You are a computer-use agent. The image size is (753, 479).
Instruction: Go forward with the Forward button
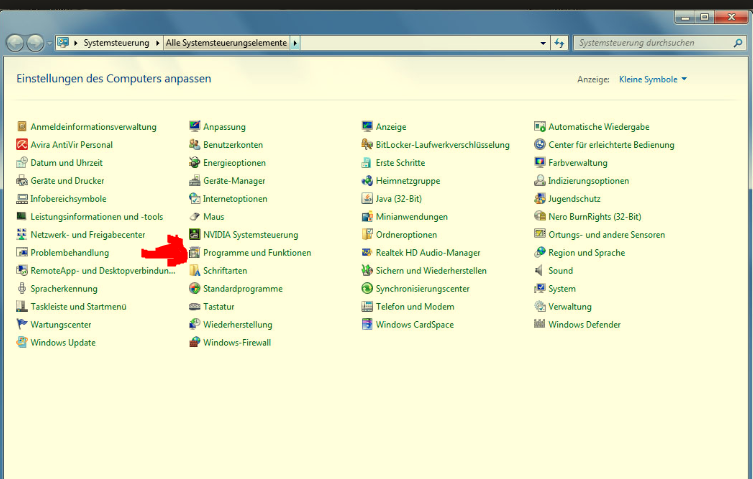(35, 43)
